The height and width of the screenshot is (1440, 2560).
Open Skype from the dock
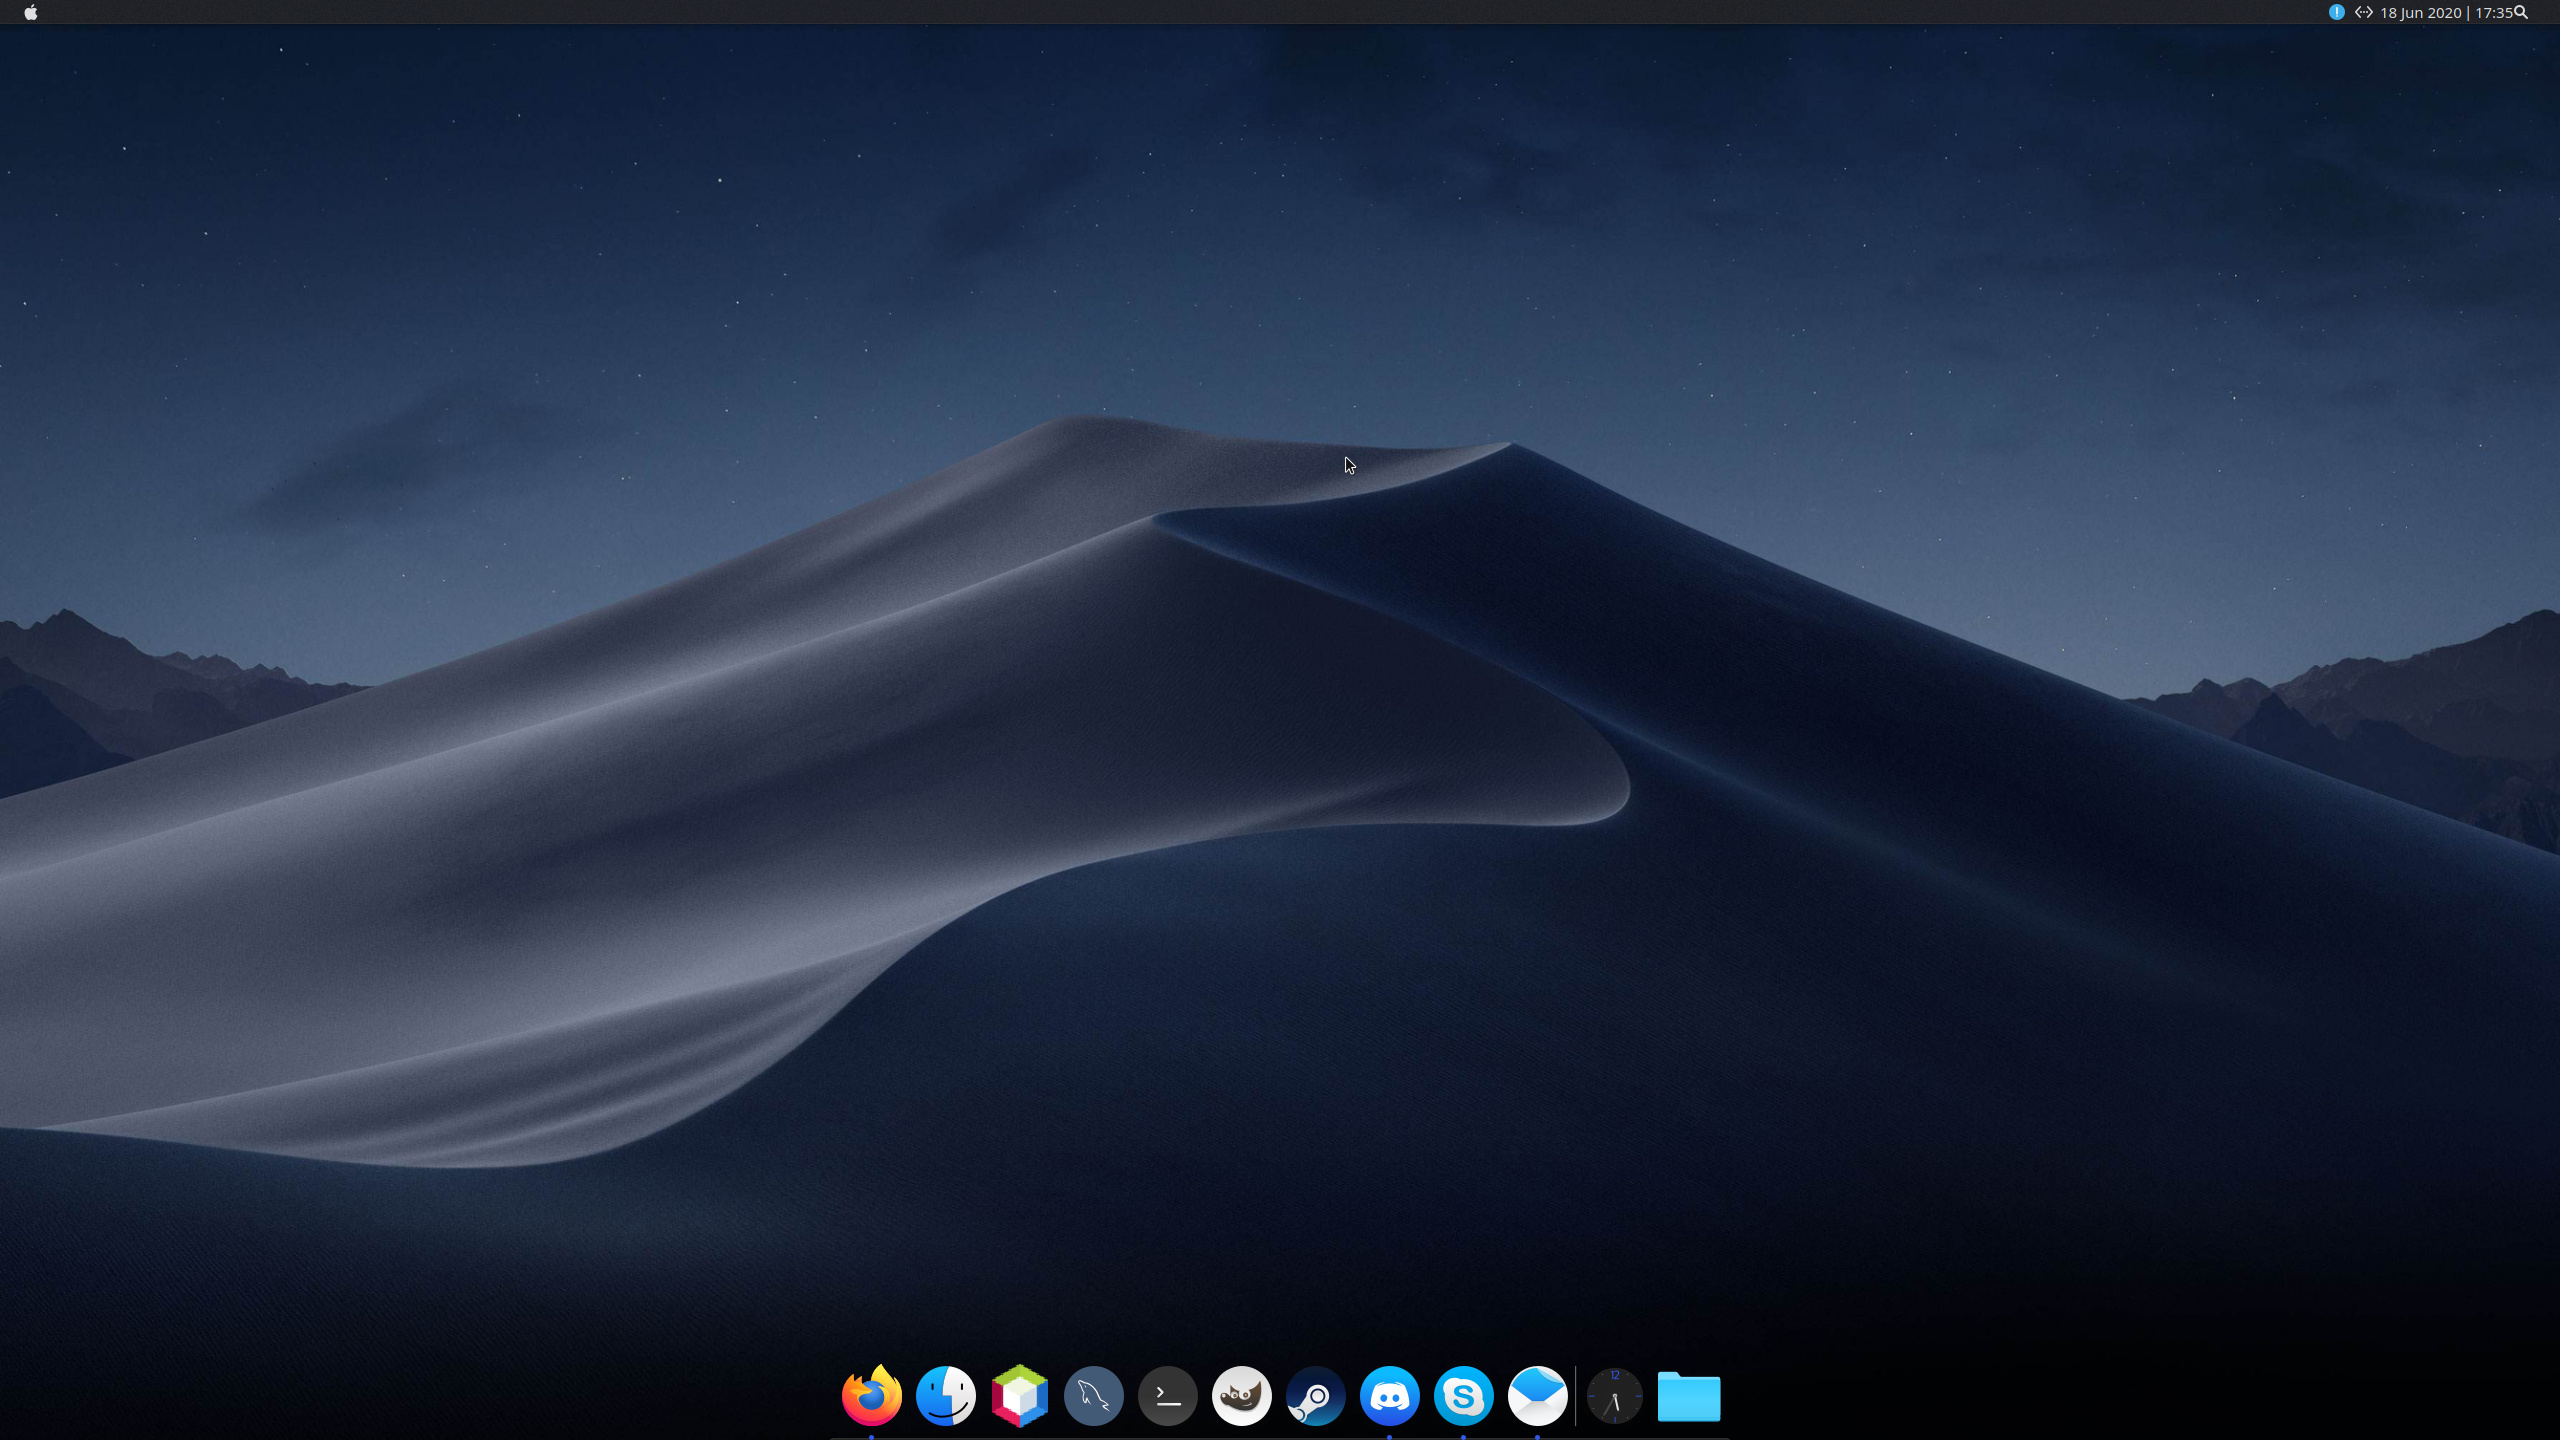[1463, 1396]
